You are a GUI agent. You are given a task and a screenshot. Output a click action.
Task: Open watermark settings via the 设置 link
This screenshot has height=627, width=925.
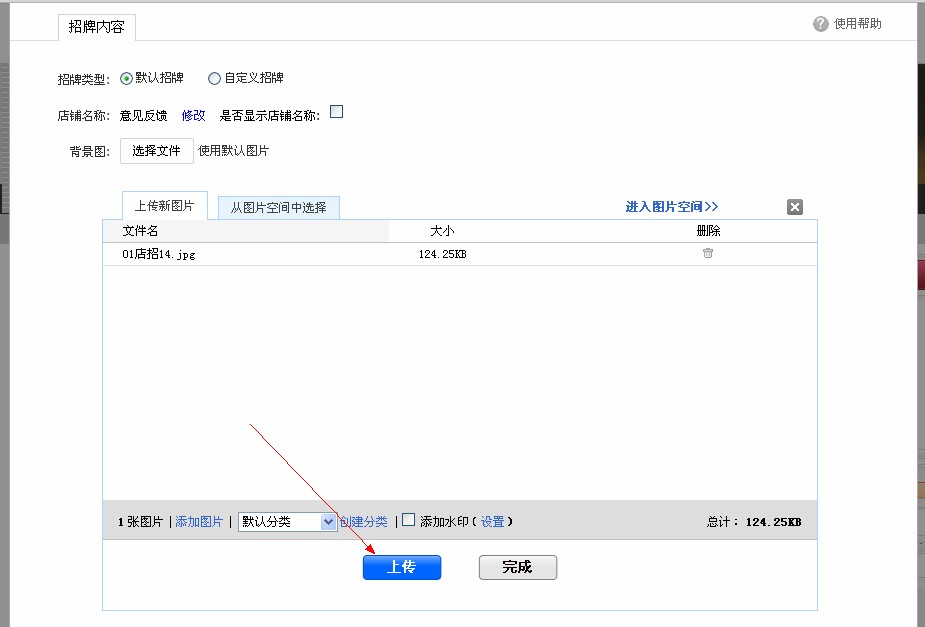tap(492, 521)
